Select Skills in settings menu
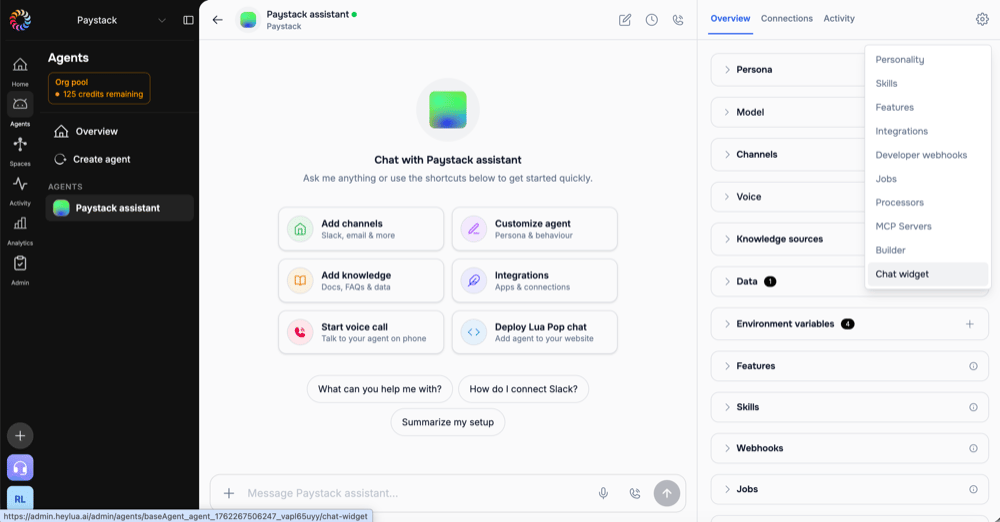Viewport: 1000px width, 522px height. [x=927, y=83]
